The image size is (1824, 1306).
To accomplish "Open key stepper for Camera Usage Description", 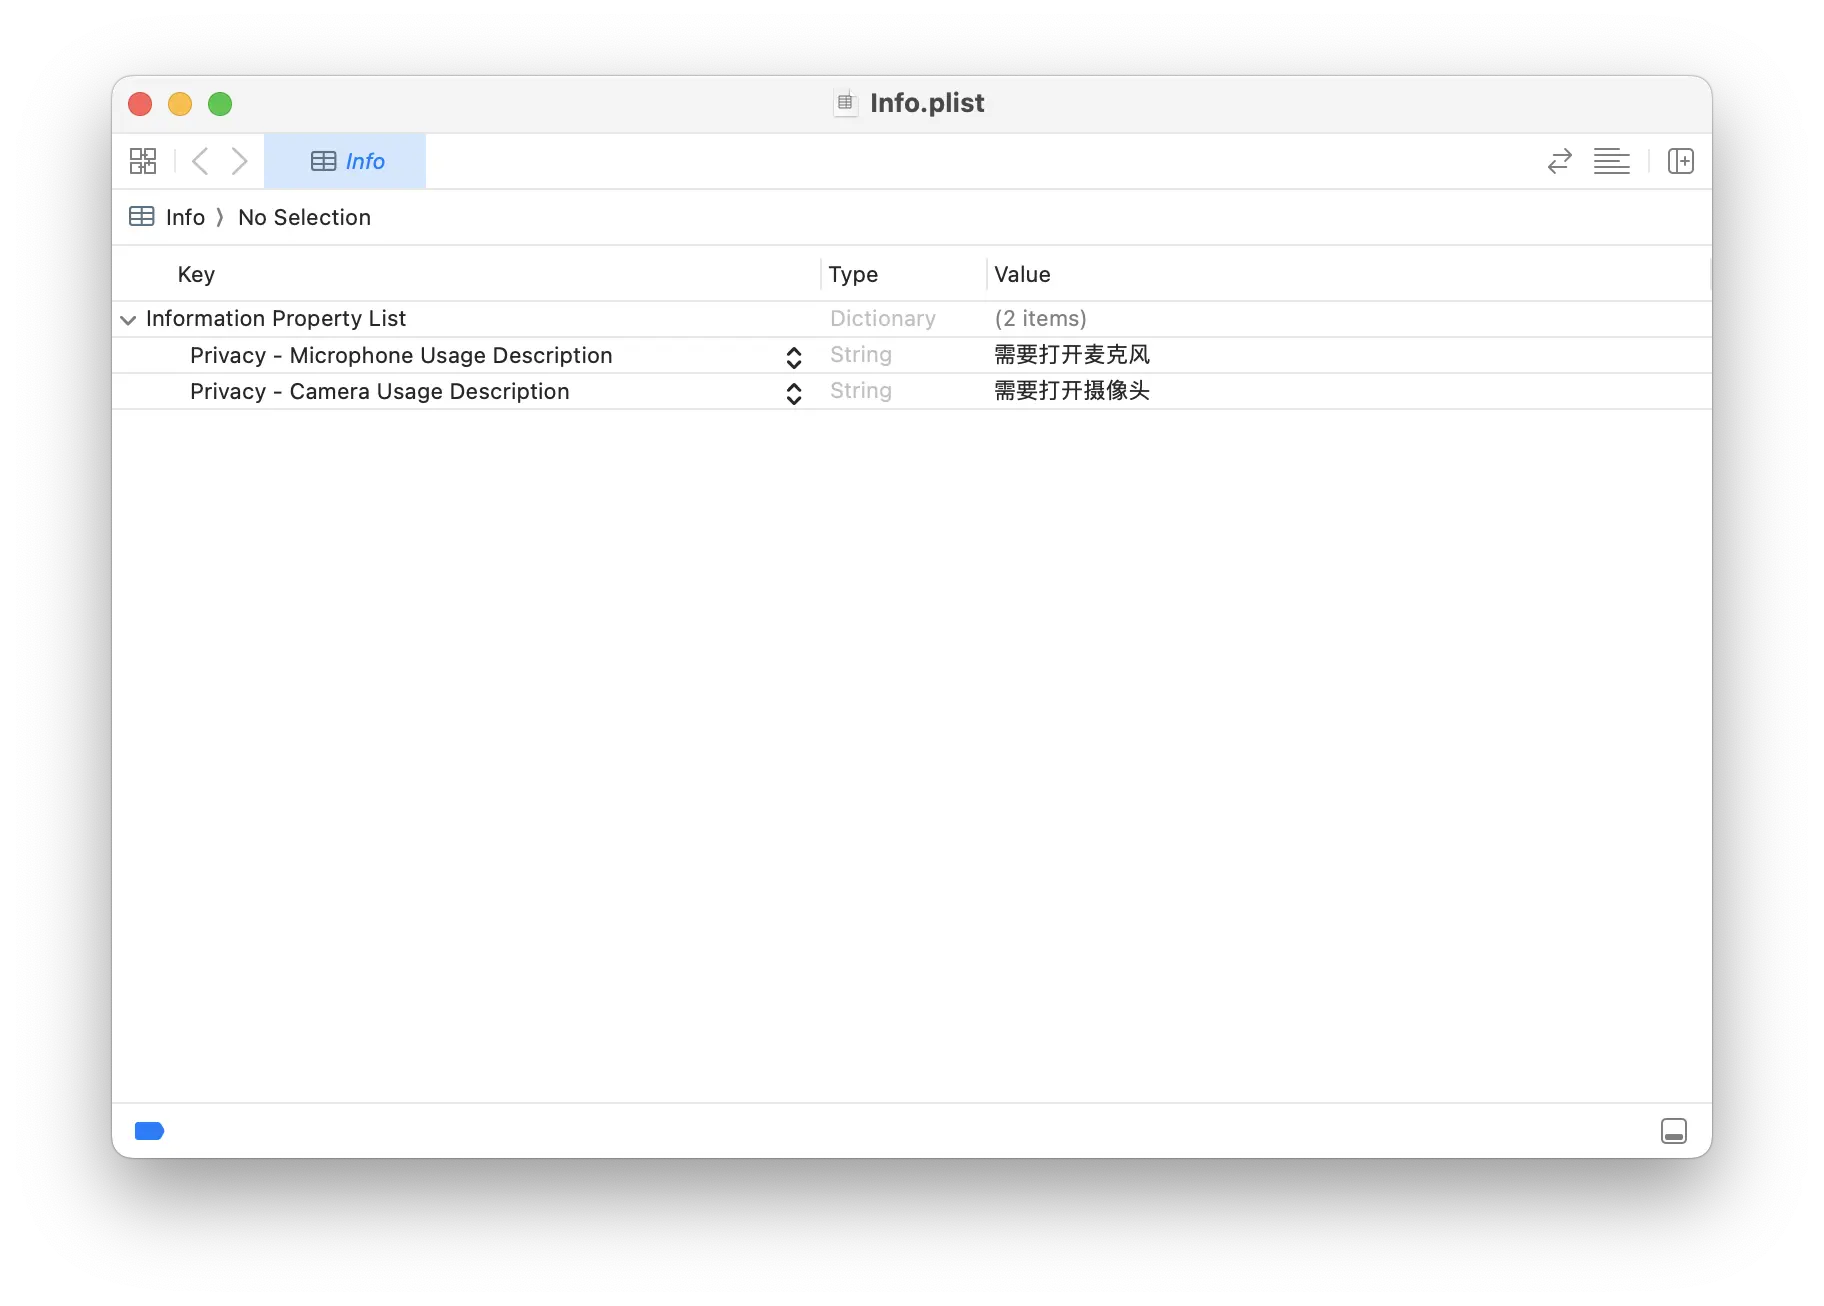I will pyautogui.click(x=794, y=393).
